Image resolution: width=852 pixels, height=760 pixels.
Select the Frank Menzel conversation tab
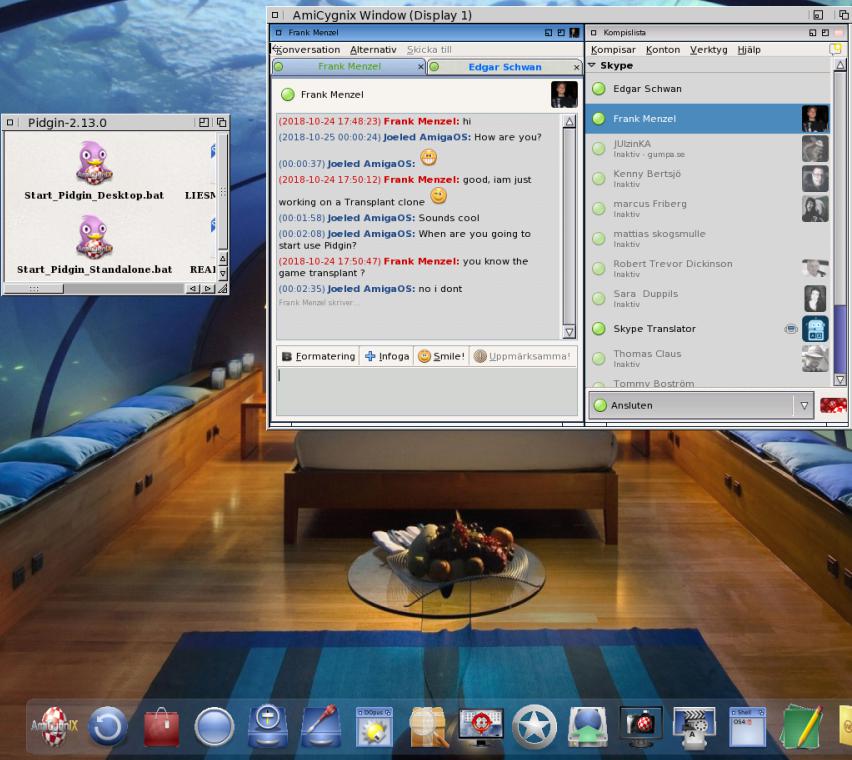tap(349, 66)
